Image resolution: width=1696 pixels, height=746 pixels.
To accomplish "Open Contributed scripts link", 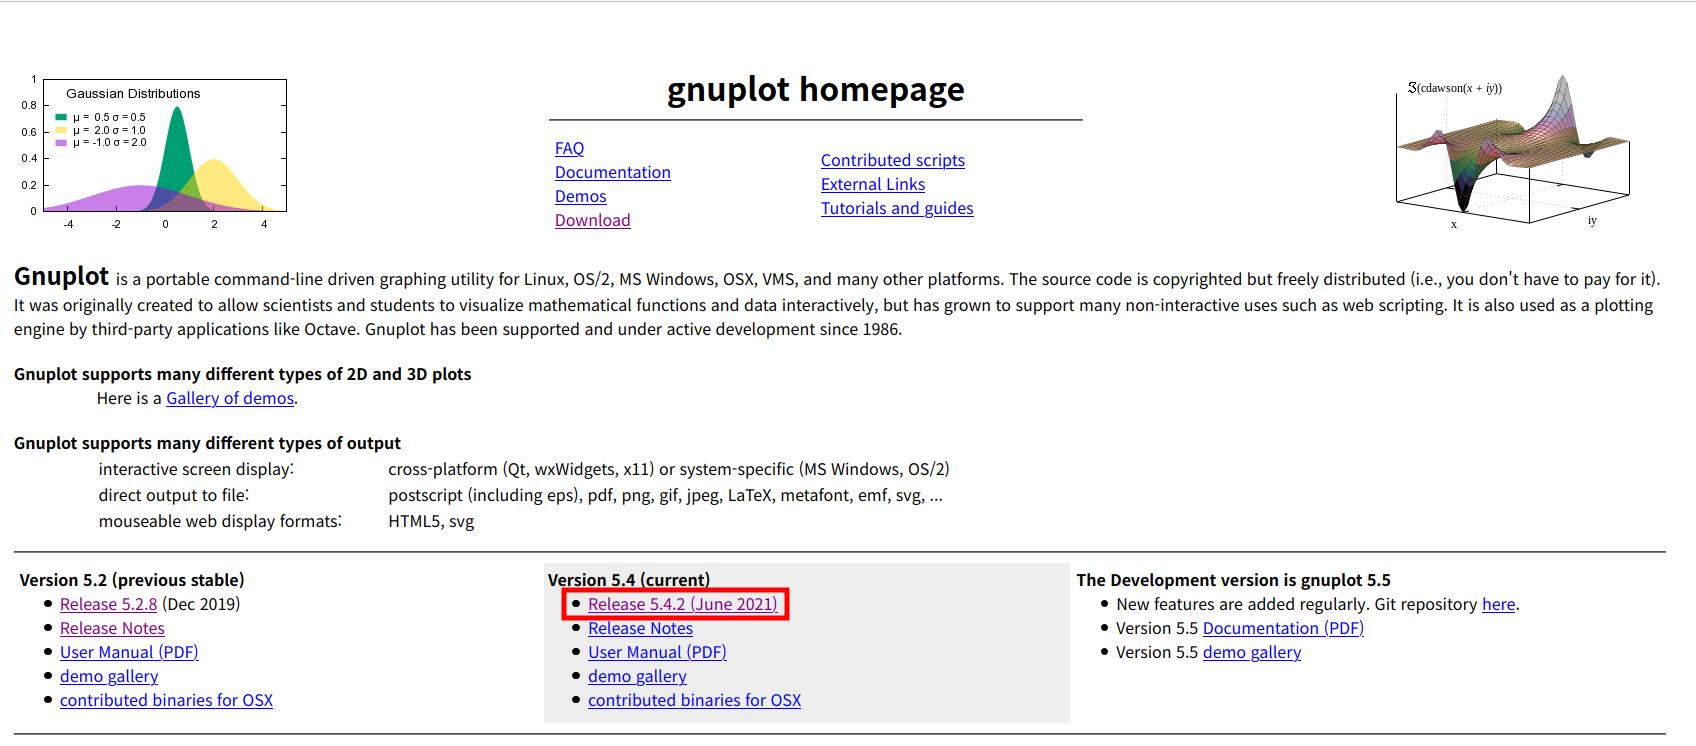I will point(892,160).
